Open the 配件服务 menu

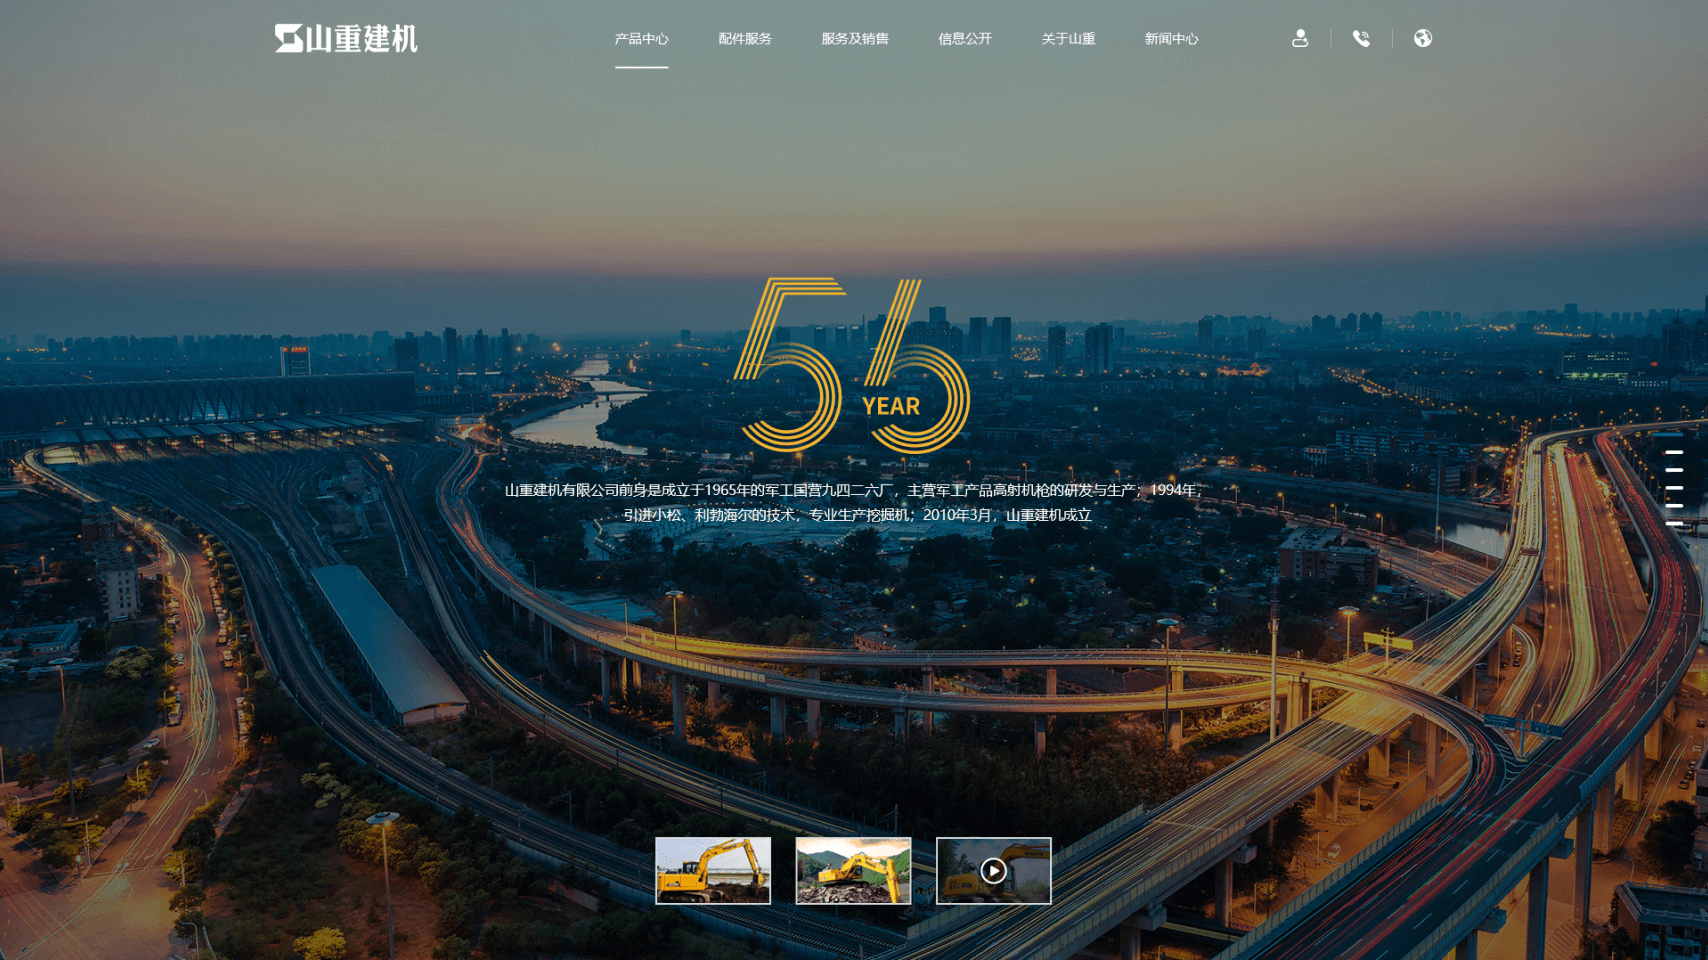click(x=745, y=39)
